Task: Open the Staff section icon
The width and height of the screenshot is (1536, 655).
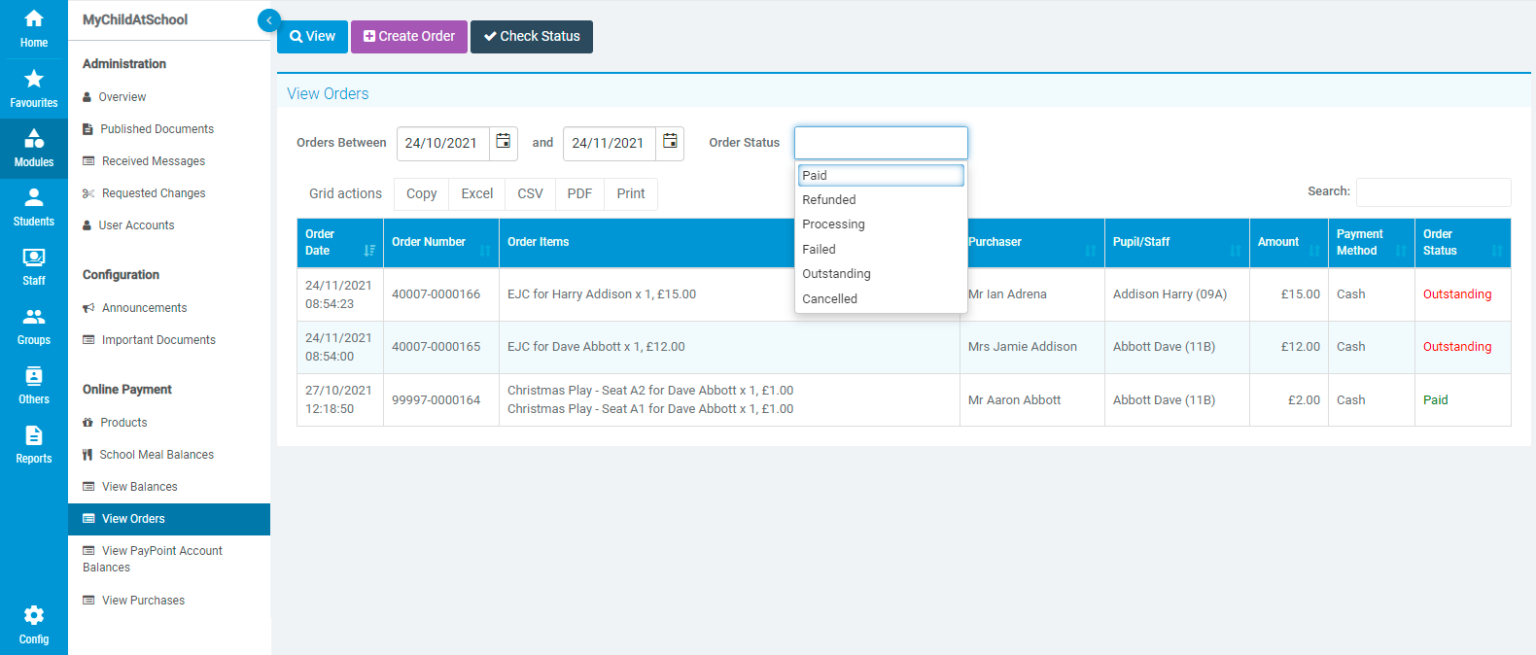Action: (33, 256)
